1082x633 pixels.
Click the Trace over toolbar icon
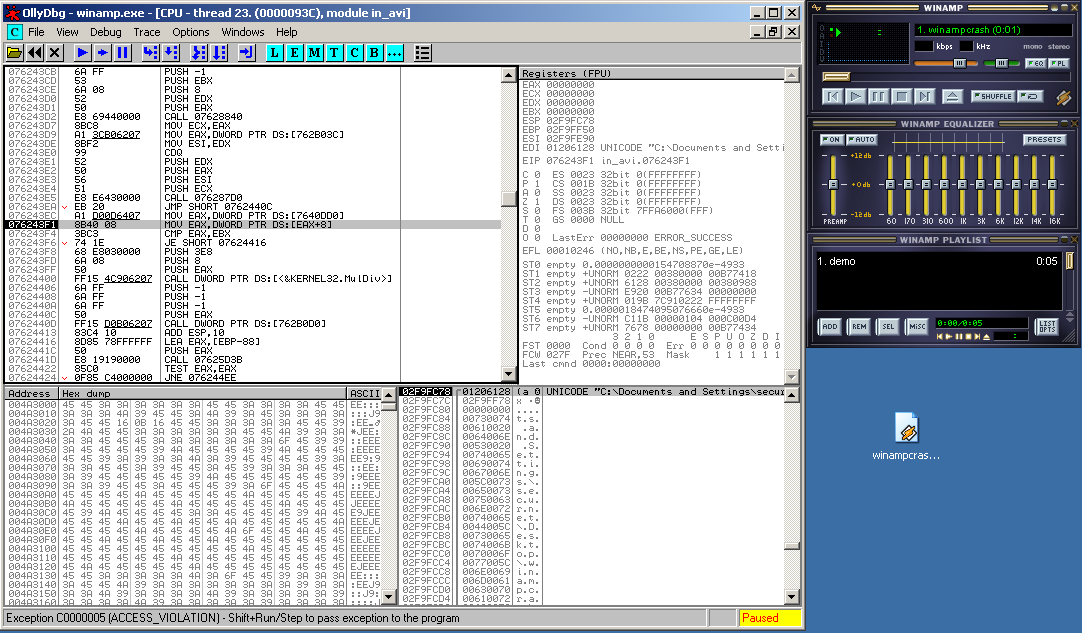(x=219, y=52)
